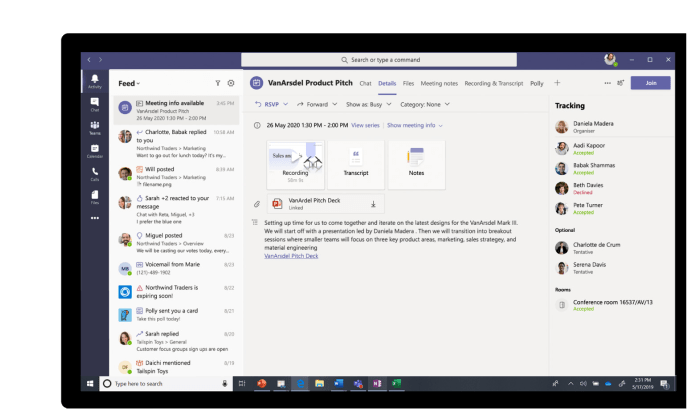Image resolution: width=687 pixels, height=410 pixels.
Task: Open feed settings gear icon
Action: click(x=231, y=83)
